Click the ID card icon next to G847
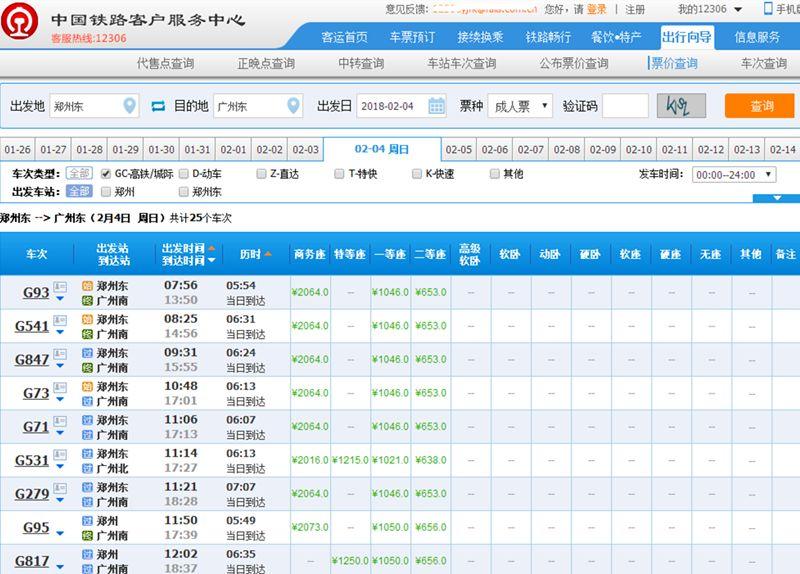This screenshot has width=800, height=574. point(60,356)
